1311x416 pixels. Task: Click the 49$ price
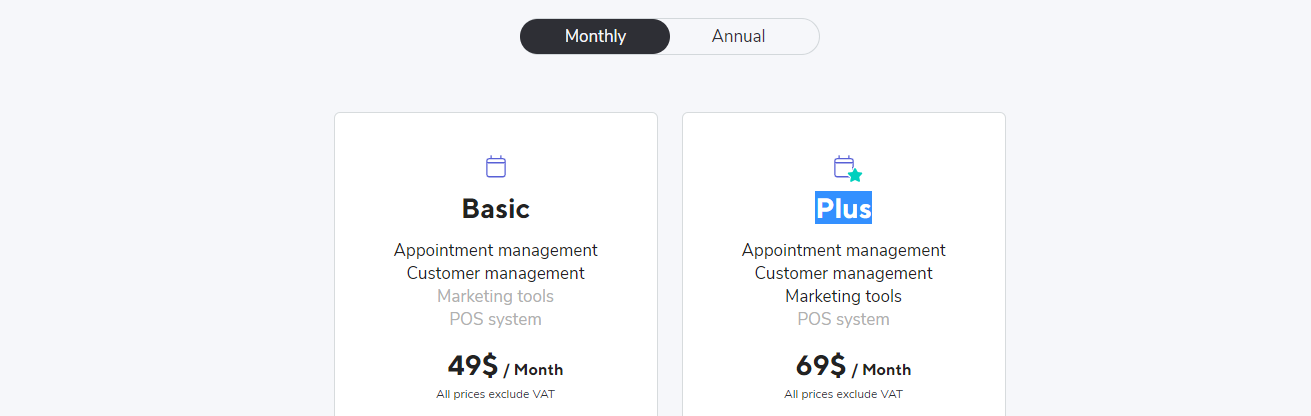(x=472, y=366)
